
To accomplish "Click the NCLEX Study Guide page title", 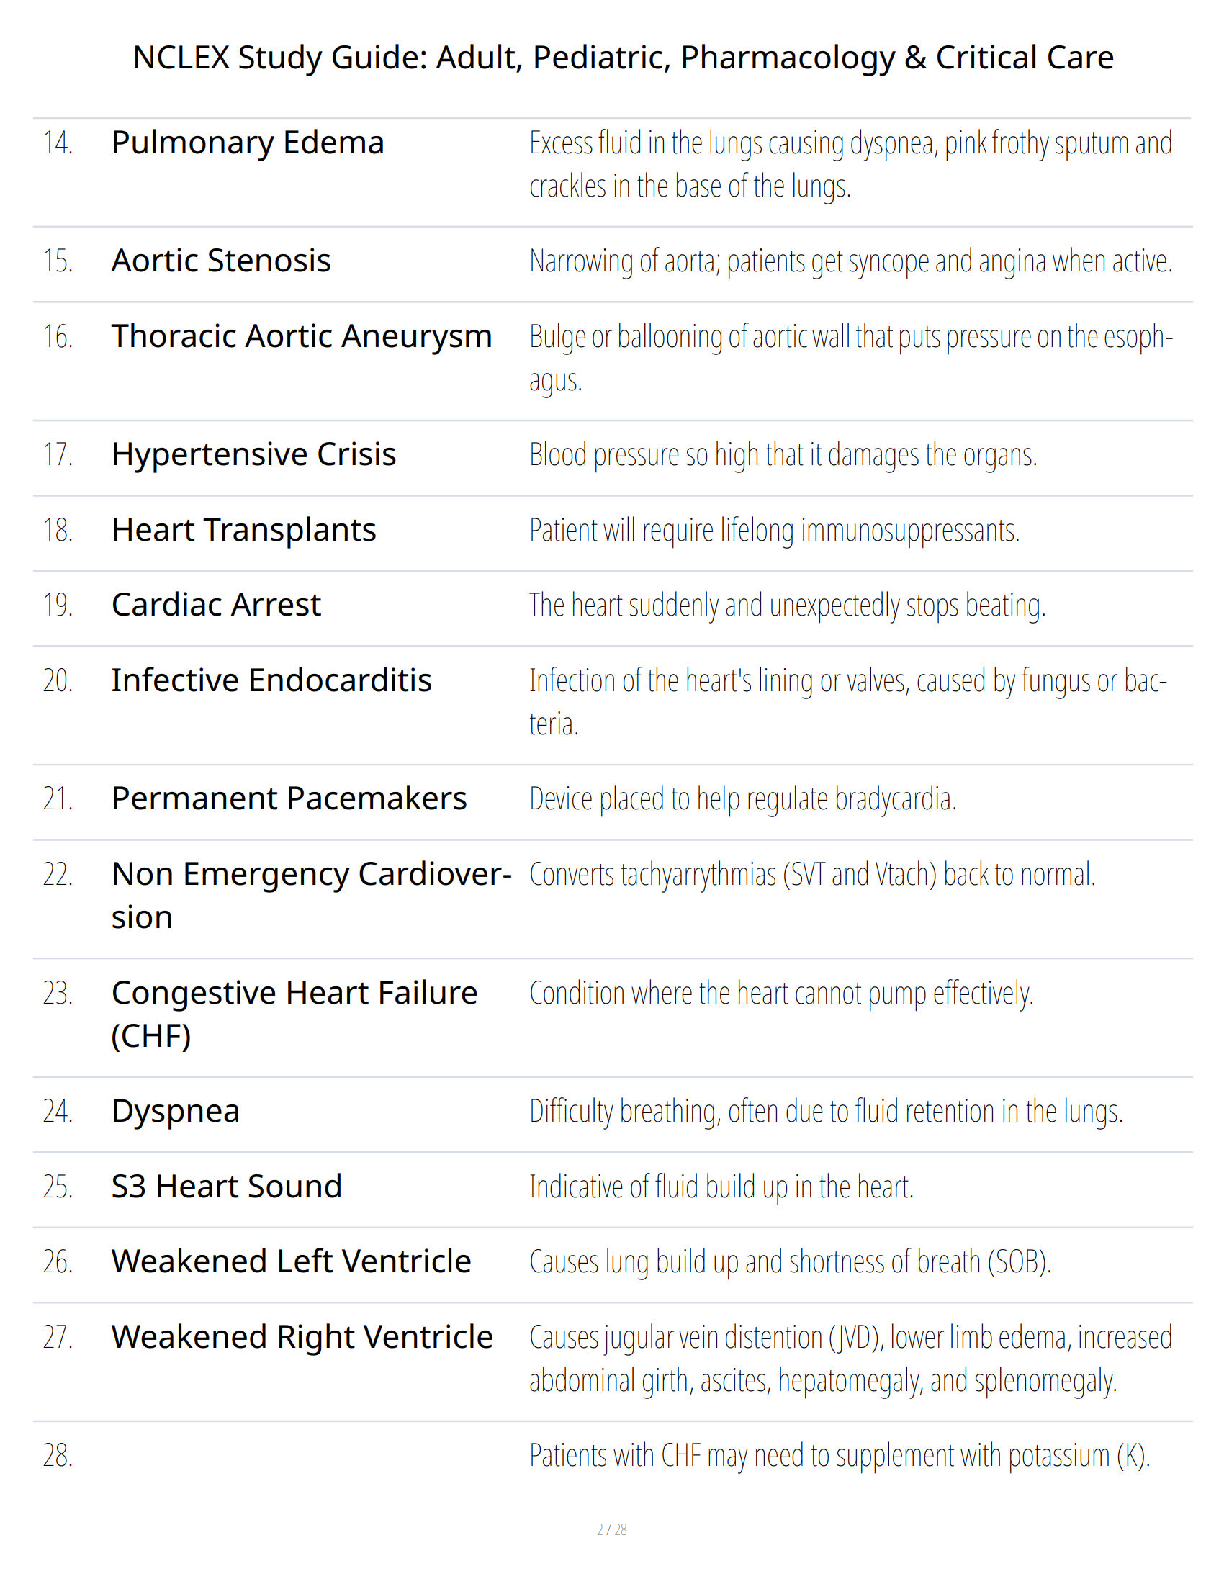I will pyautogui.click(x=623, y=58).
